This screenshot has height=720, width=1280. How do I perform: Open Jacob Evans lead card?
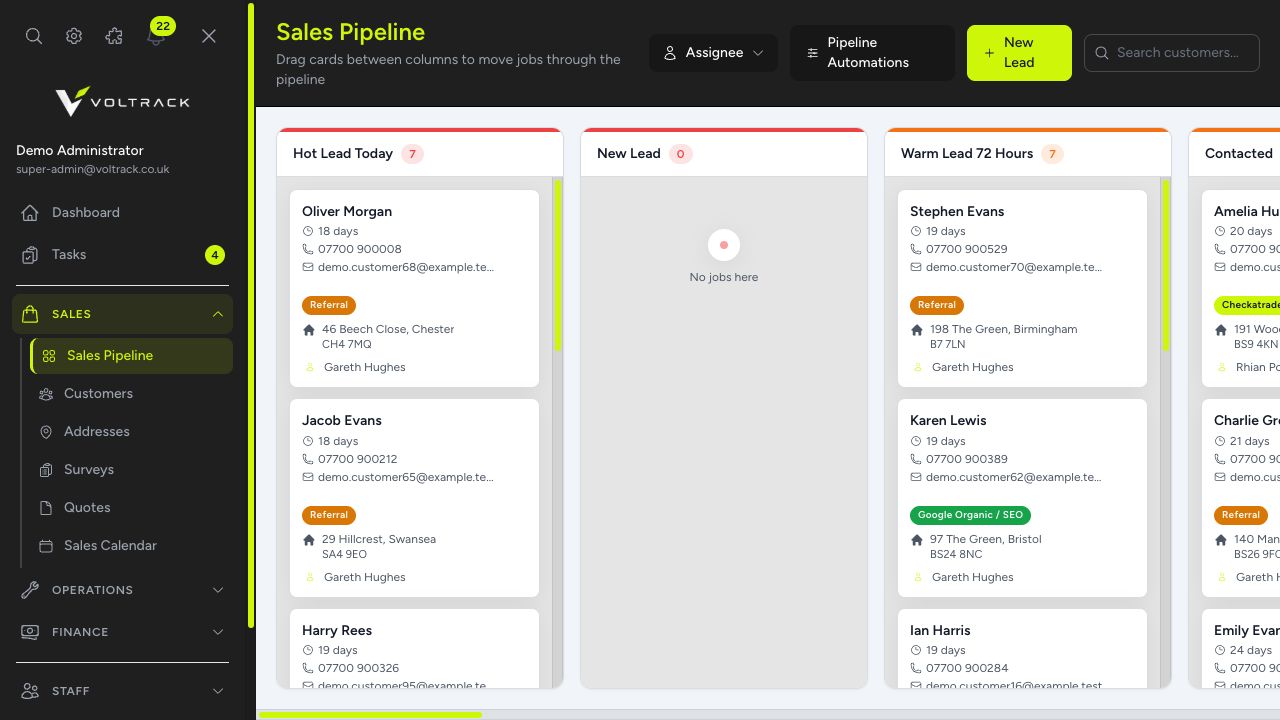coord(414,498)
